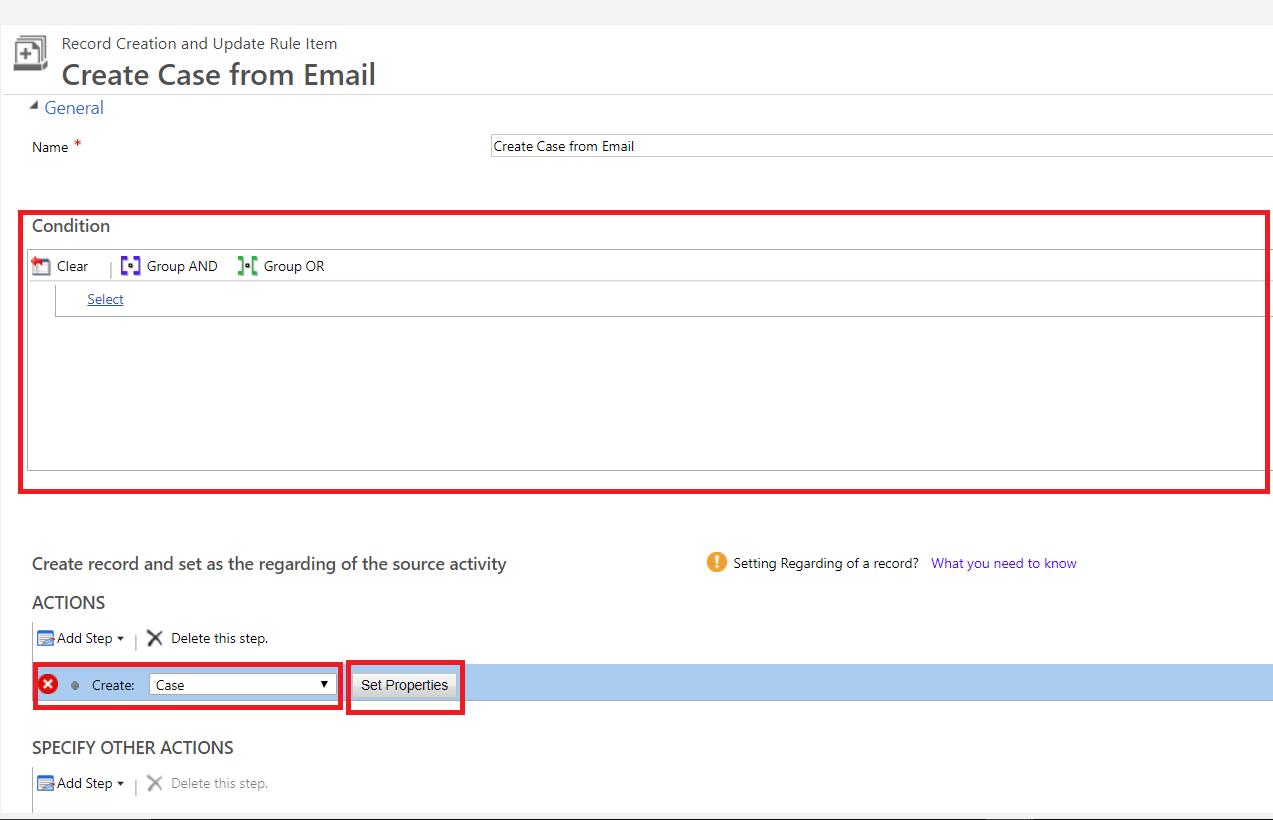Focus the Name input field
The width and height of the screenshot is (1273, 820).
pyautogui.click(x=880, y=146)
